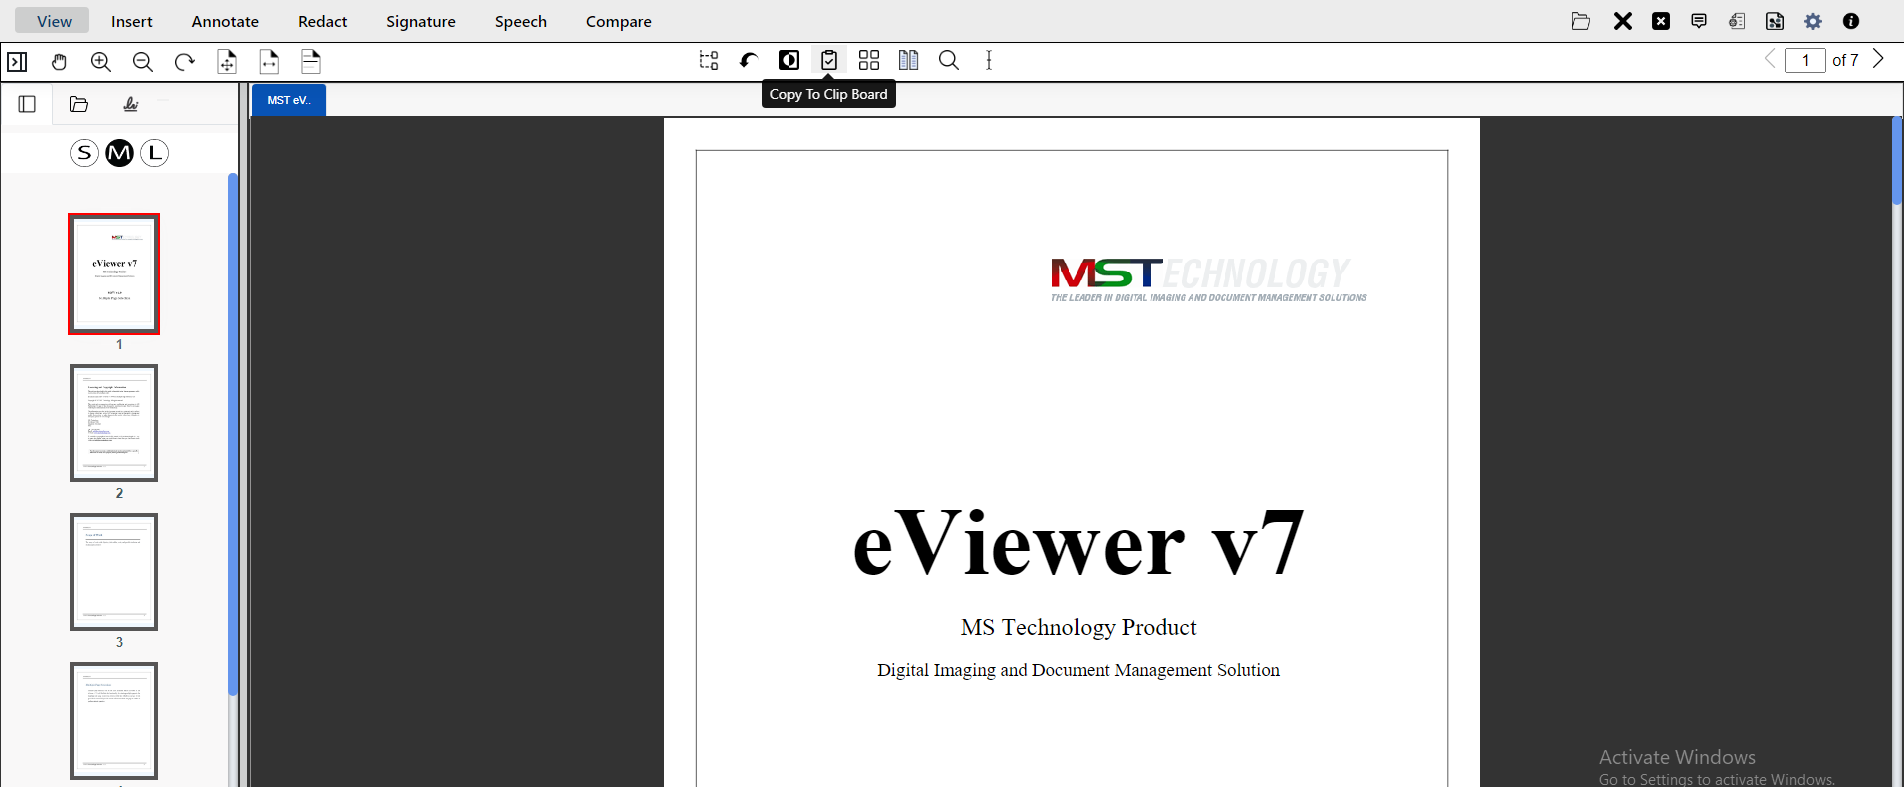Collapse the thumbnail side panel
1904x787 pixels.
pyautogui.click(x=17, y=62)
